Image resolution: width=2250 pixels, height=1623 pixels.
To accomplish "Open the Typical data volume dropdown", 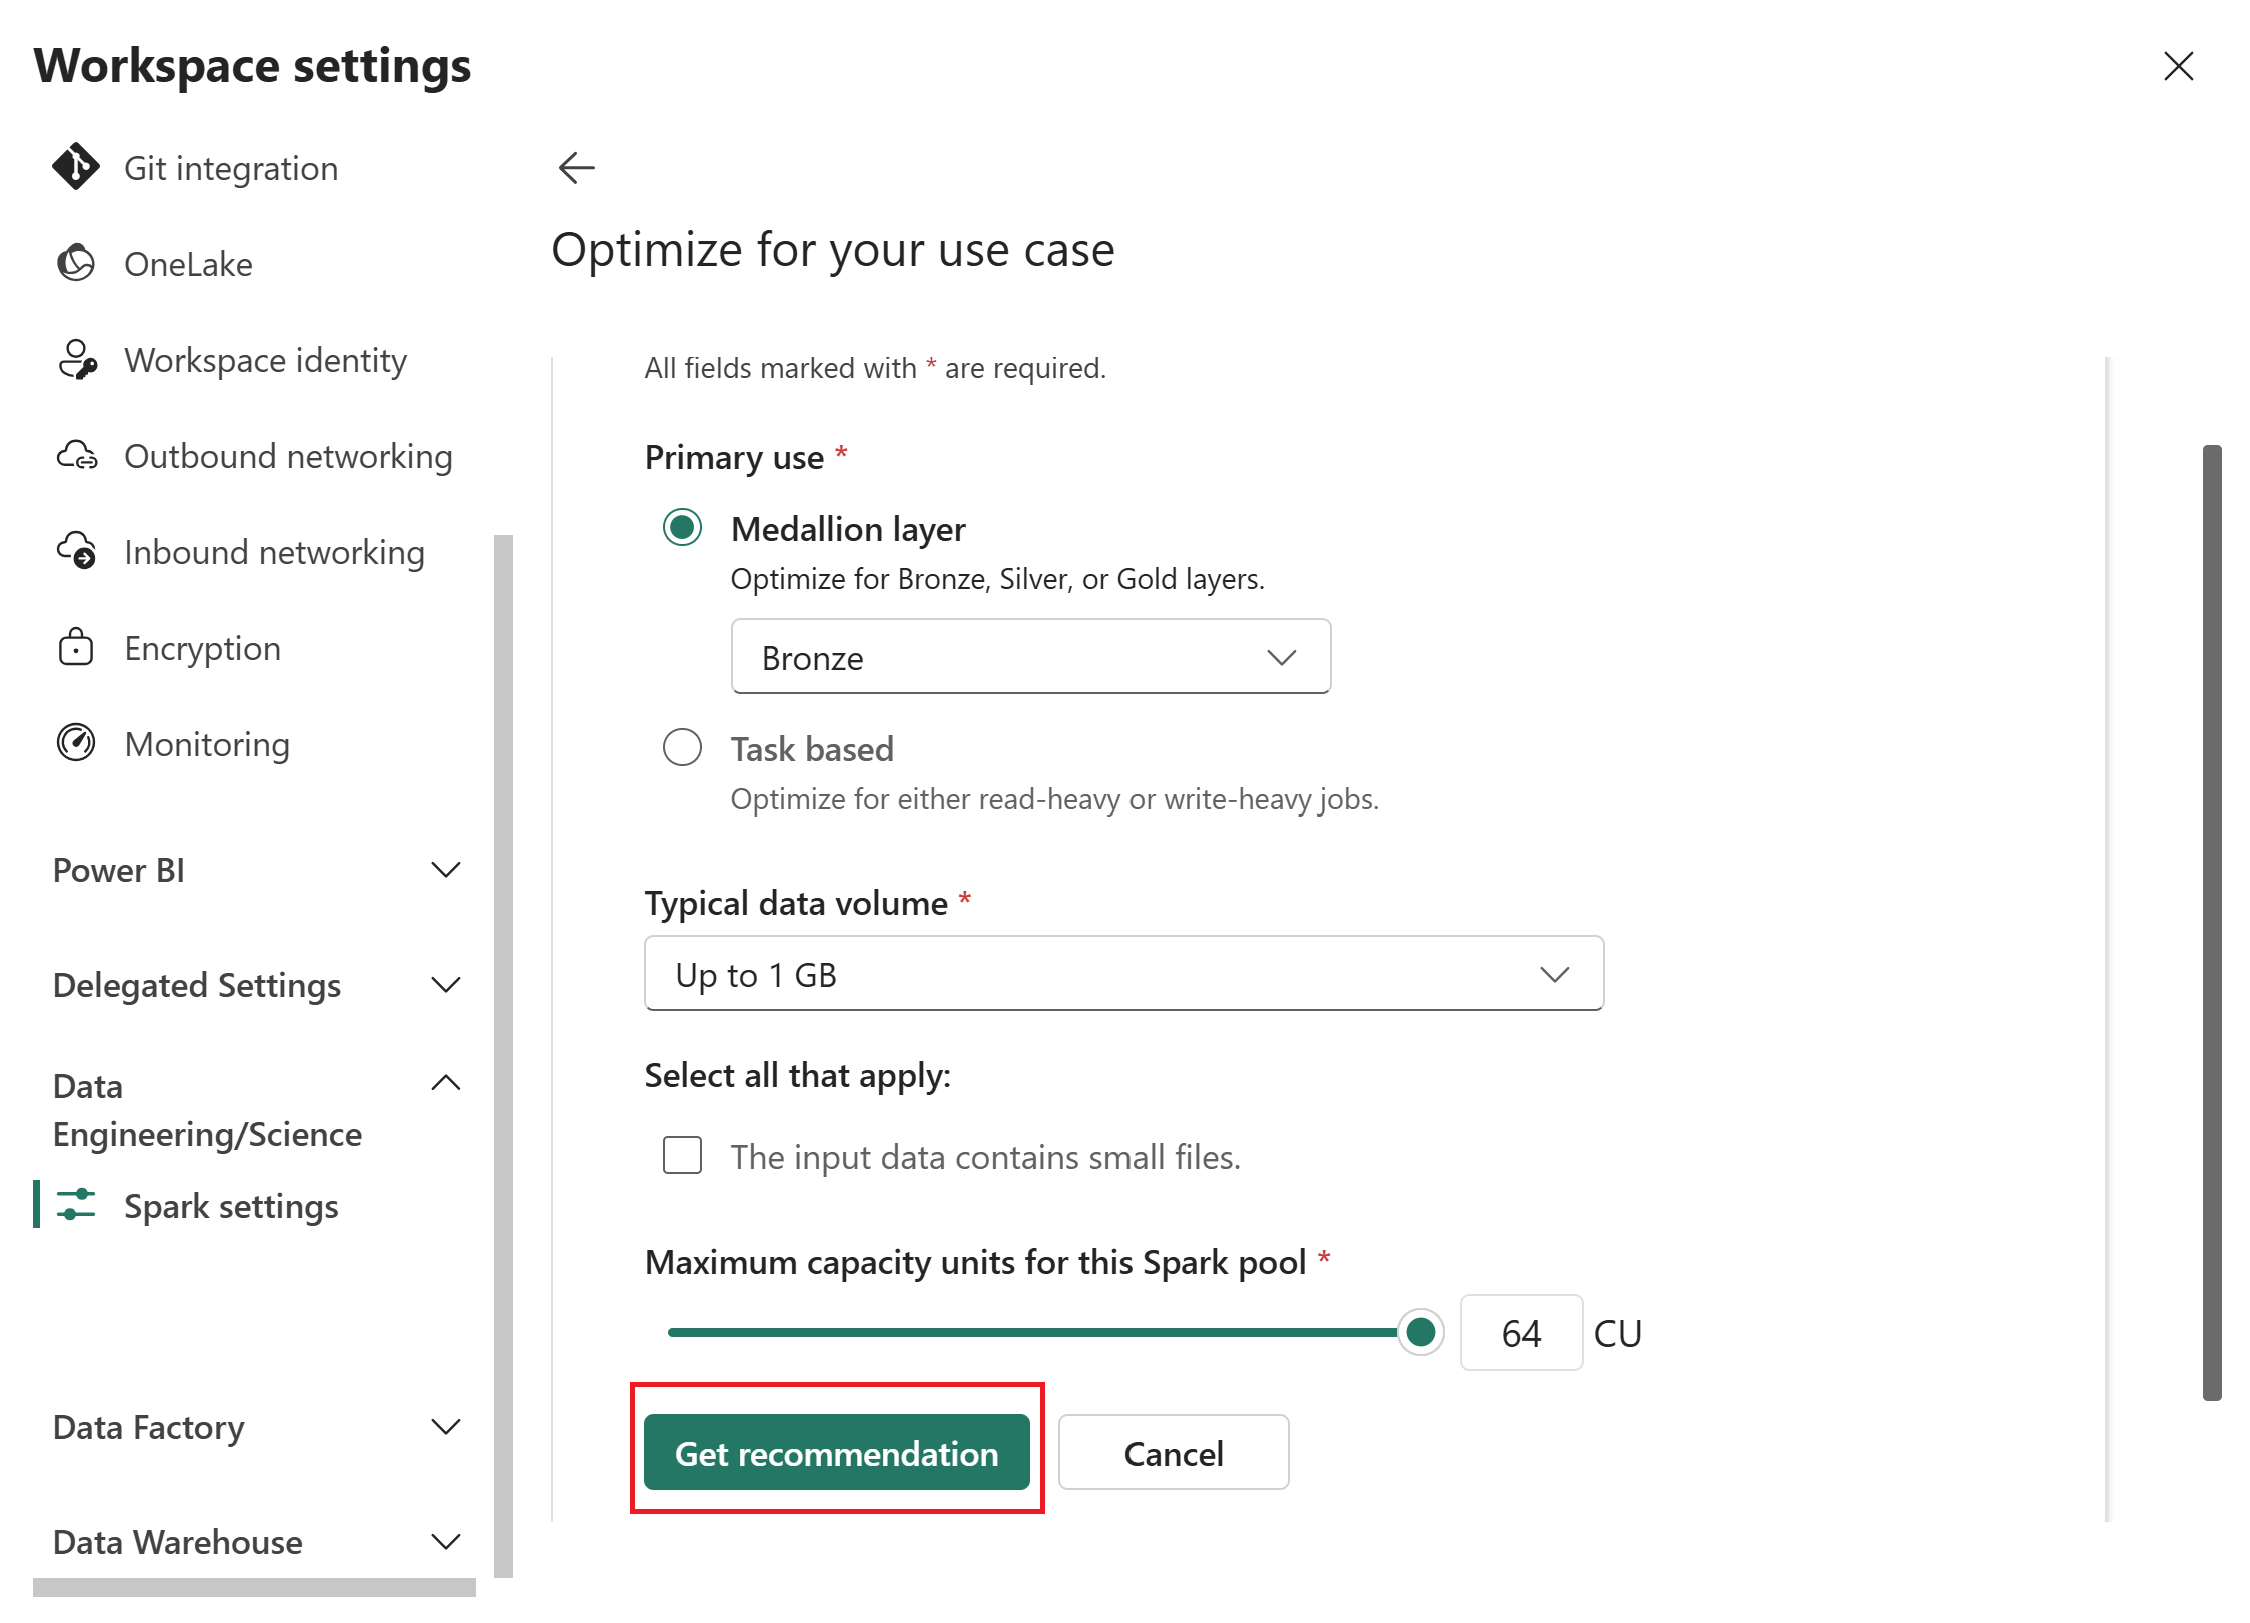I will pos(1124,973).
